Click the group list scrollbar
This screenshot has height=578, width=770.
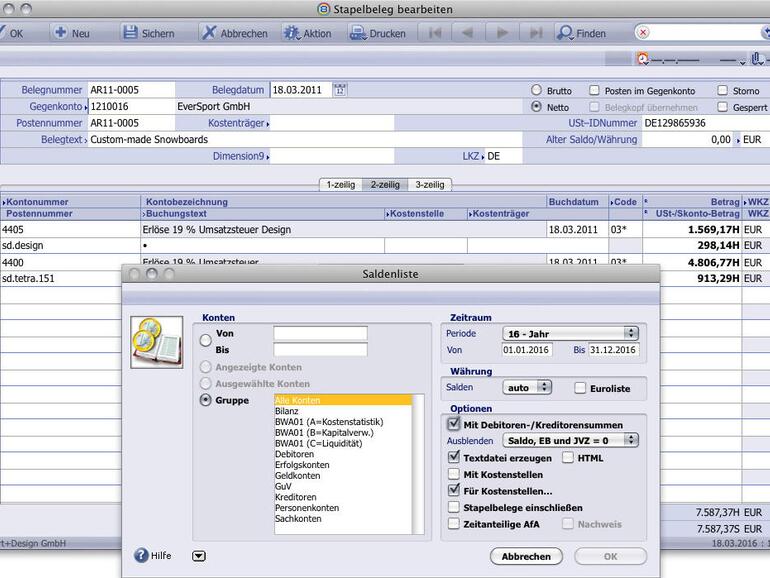pos(418,464)
